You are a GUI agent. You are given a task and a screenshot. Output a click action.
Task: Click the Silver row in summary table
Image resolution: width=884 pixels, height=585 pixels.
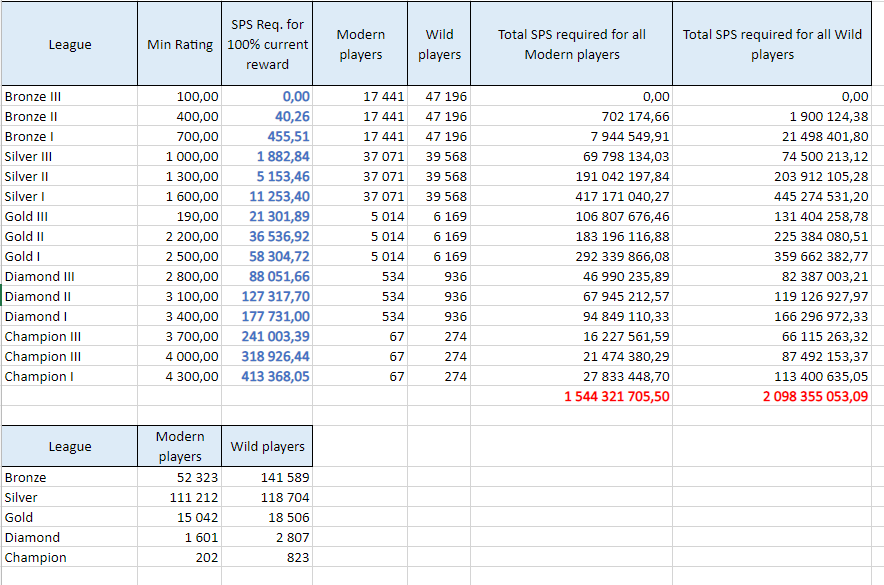pyautogui.click(x=157, y=497)
